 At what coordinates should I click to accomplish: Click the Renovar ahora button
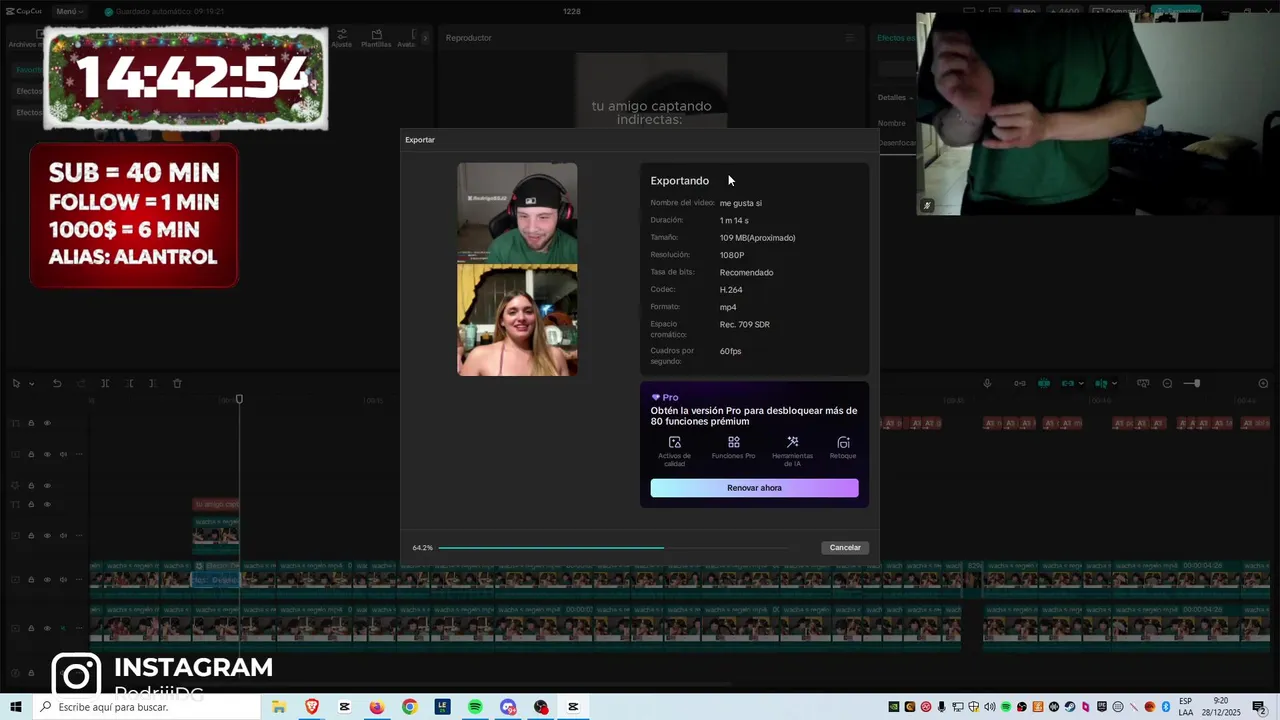(x=754, y=488)
